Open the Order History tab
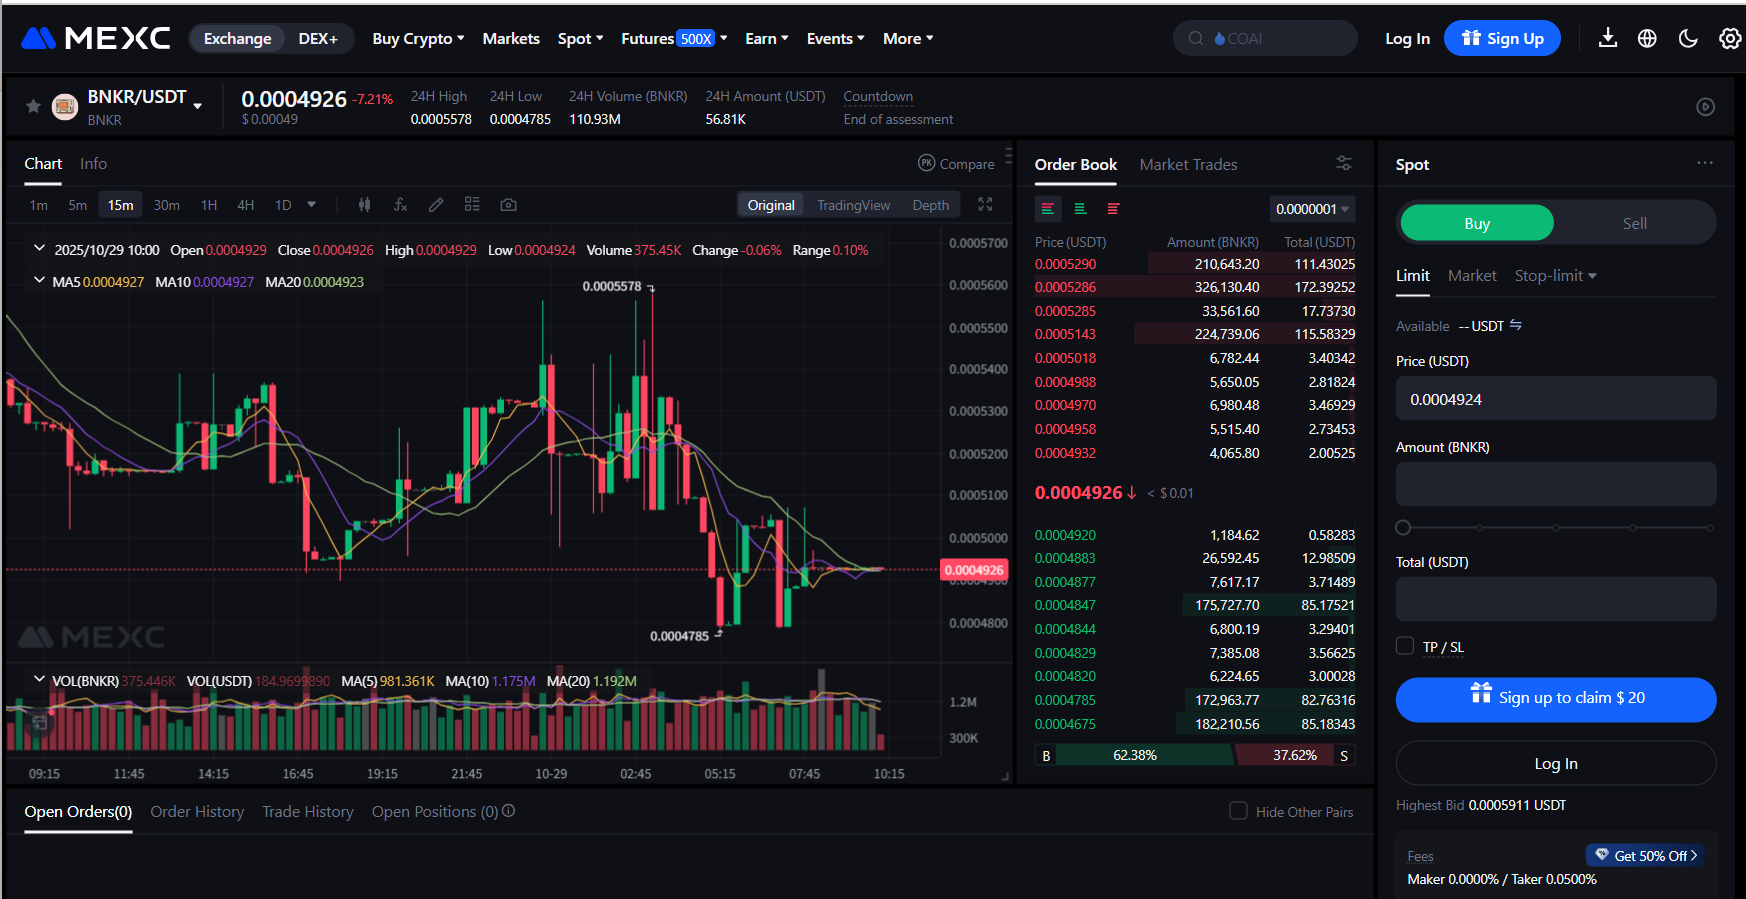1746x899 pixels. pyautogui.click(x=197, y=812)
